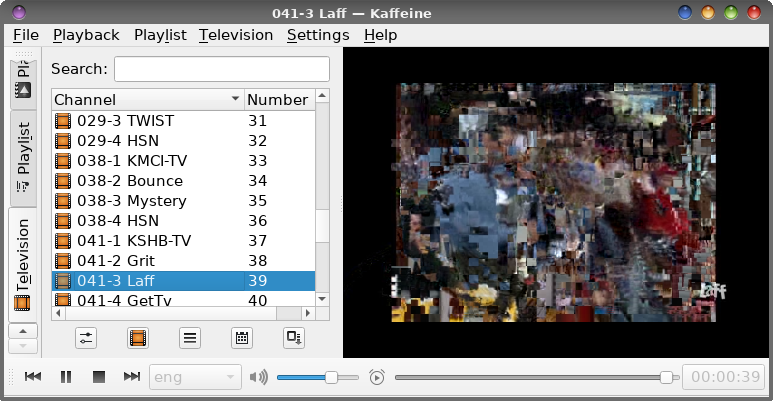
Task: Select channel 041-2 Grit
Action: (x=183, y=261)
